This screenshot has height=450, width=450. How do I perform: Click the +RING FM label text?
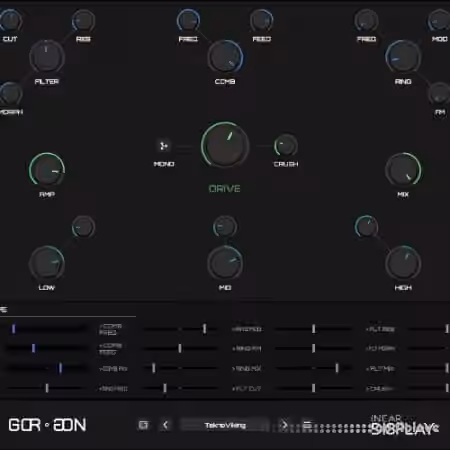pos(246,349)
